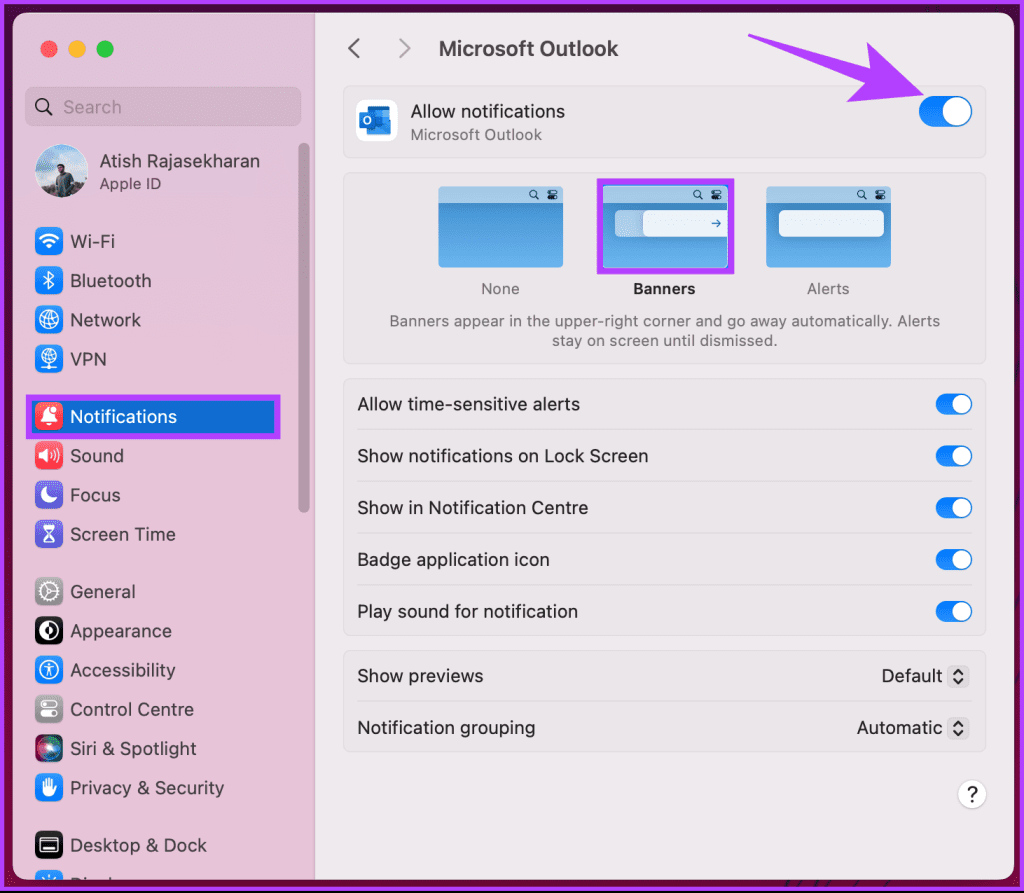Go back using the left chevron arrow

point(354,47)
